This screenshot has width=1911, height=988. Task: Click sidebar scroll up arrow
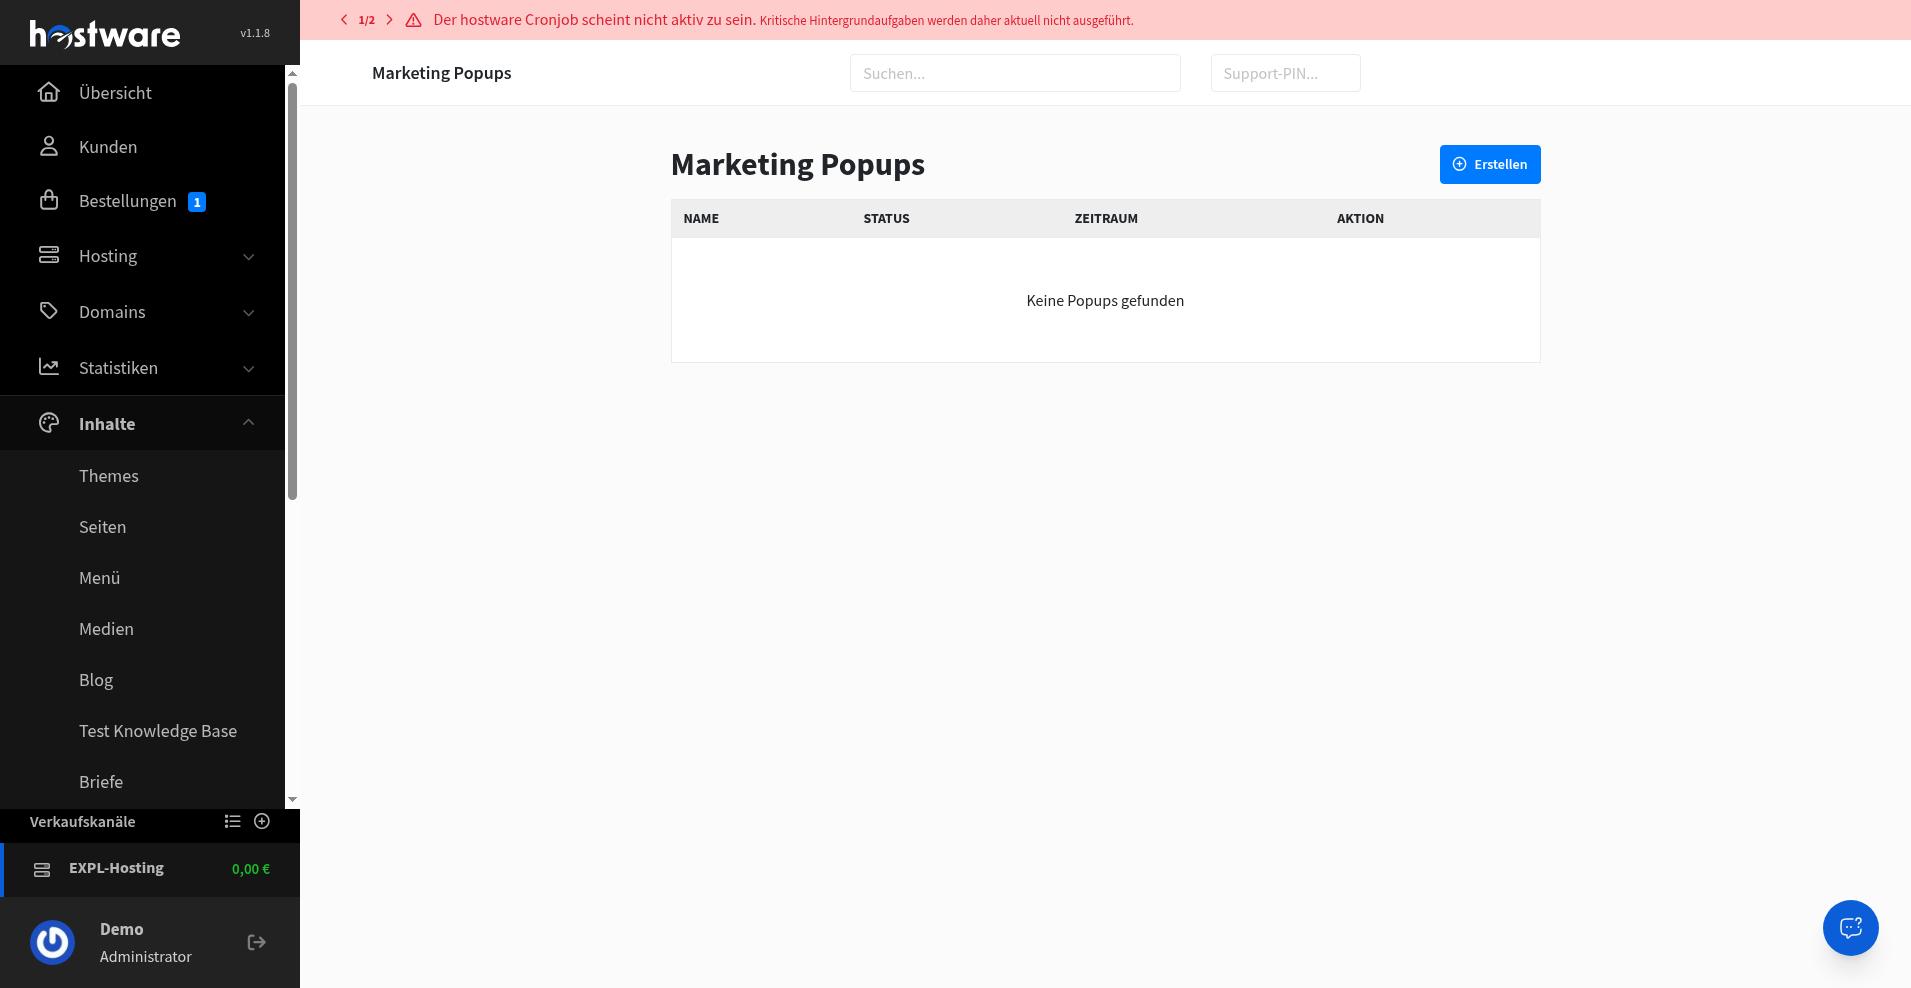[x=292, y=73]
